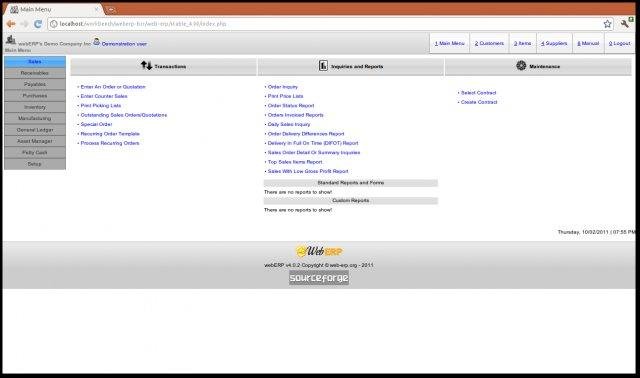Open the Demonstration user link
The width and height of the screenshot is (640, 378).
point(124,44)
